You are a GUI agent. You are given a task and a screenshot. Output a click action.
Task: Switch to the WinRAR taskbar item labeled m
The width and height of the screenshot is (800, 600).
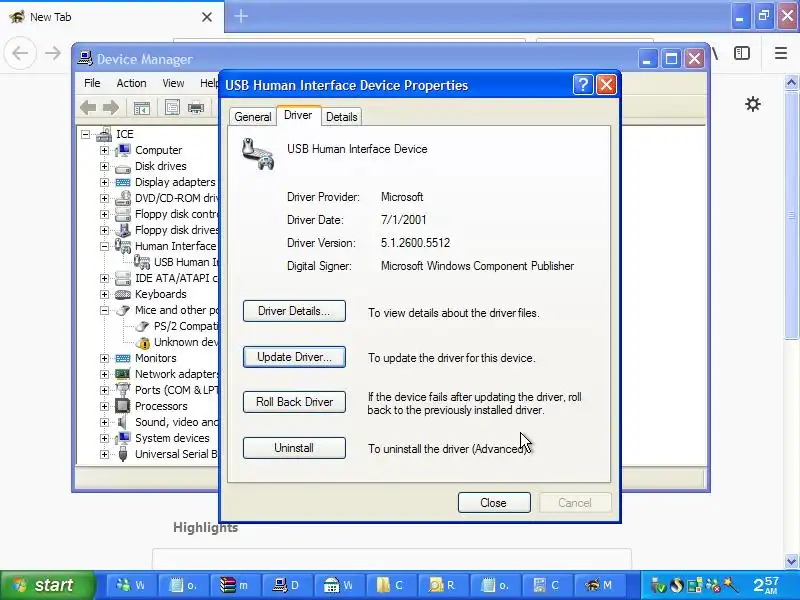(x=235, y=586)
